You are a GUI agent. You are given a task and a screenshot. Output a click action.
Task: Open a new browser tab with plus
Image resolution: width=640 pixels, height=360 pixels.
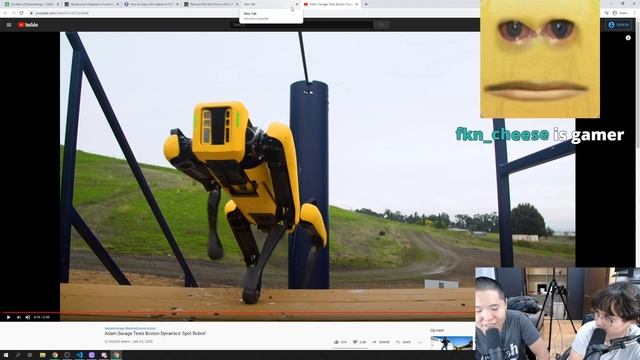(366, 4)
